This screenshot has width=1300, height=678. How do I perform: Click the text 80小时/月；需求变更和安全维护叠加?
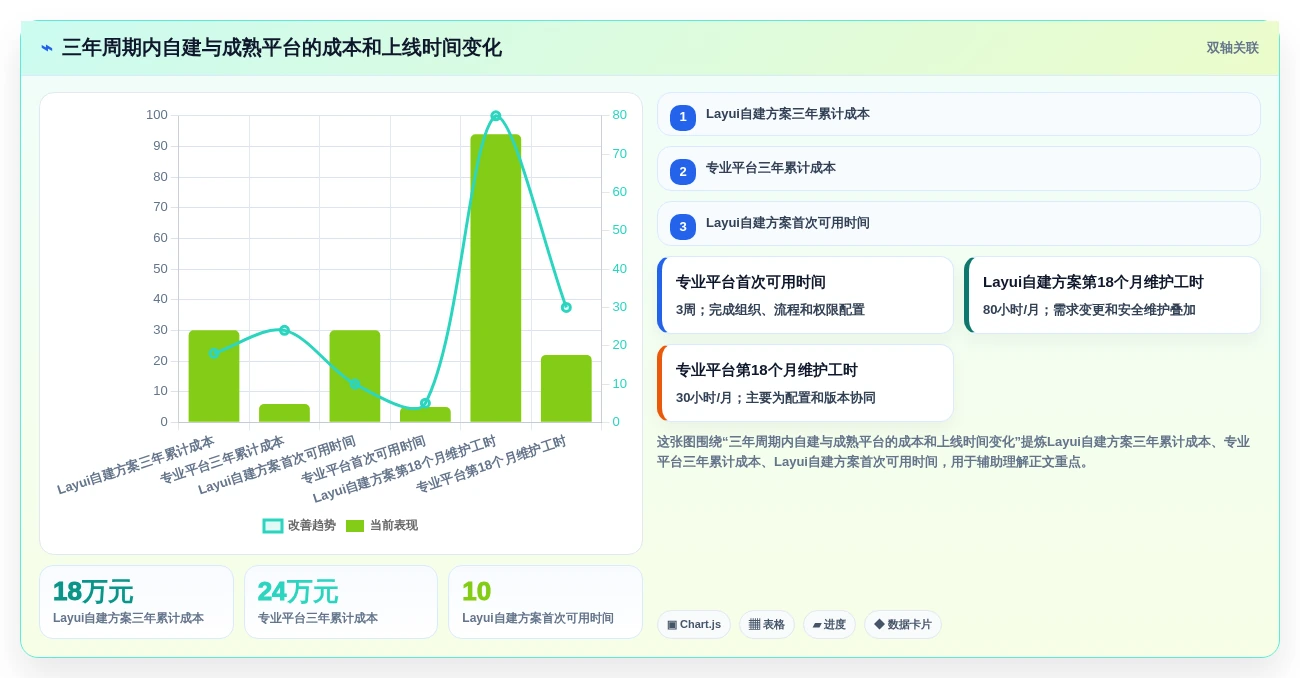point(1089,310)
